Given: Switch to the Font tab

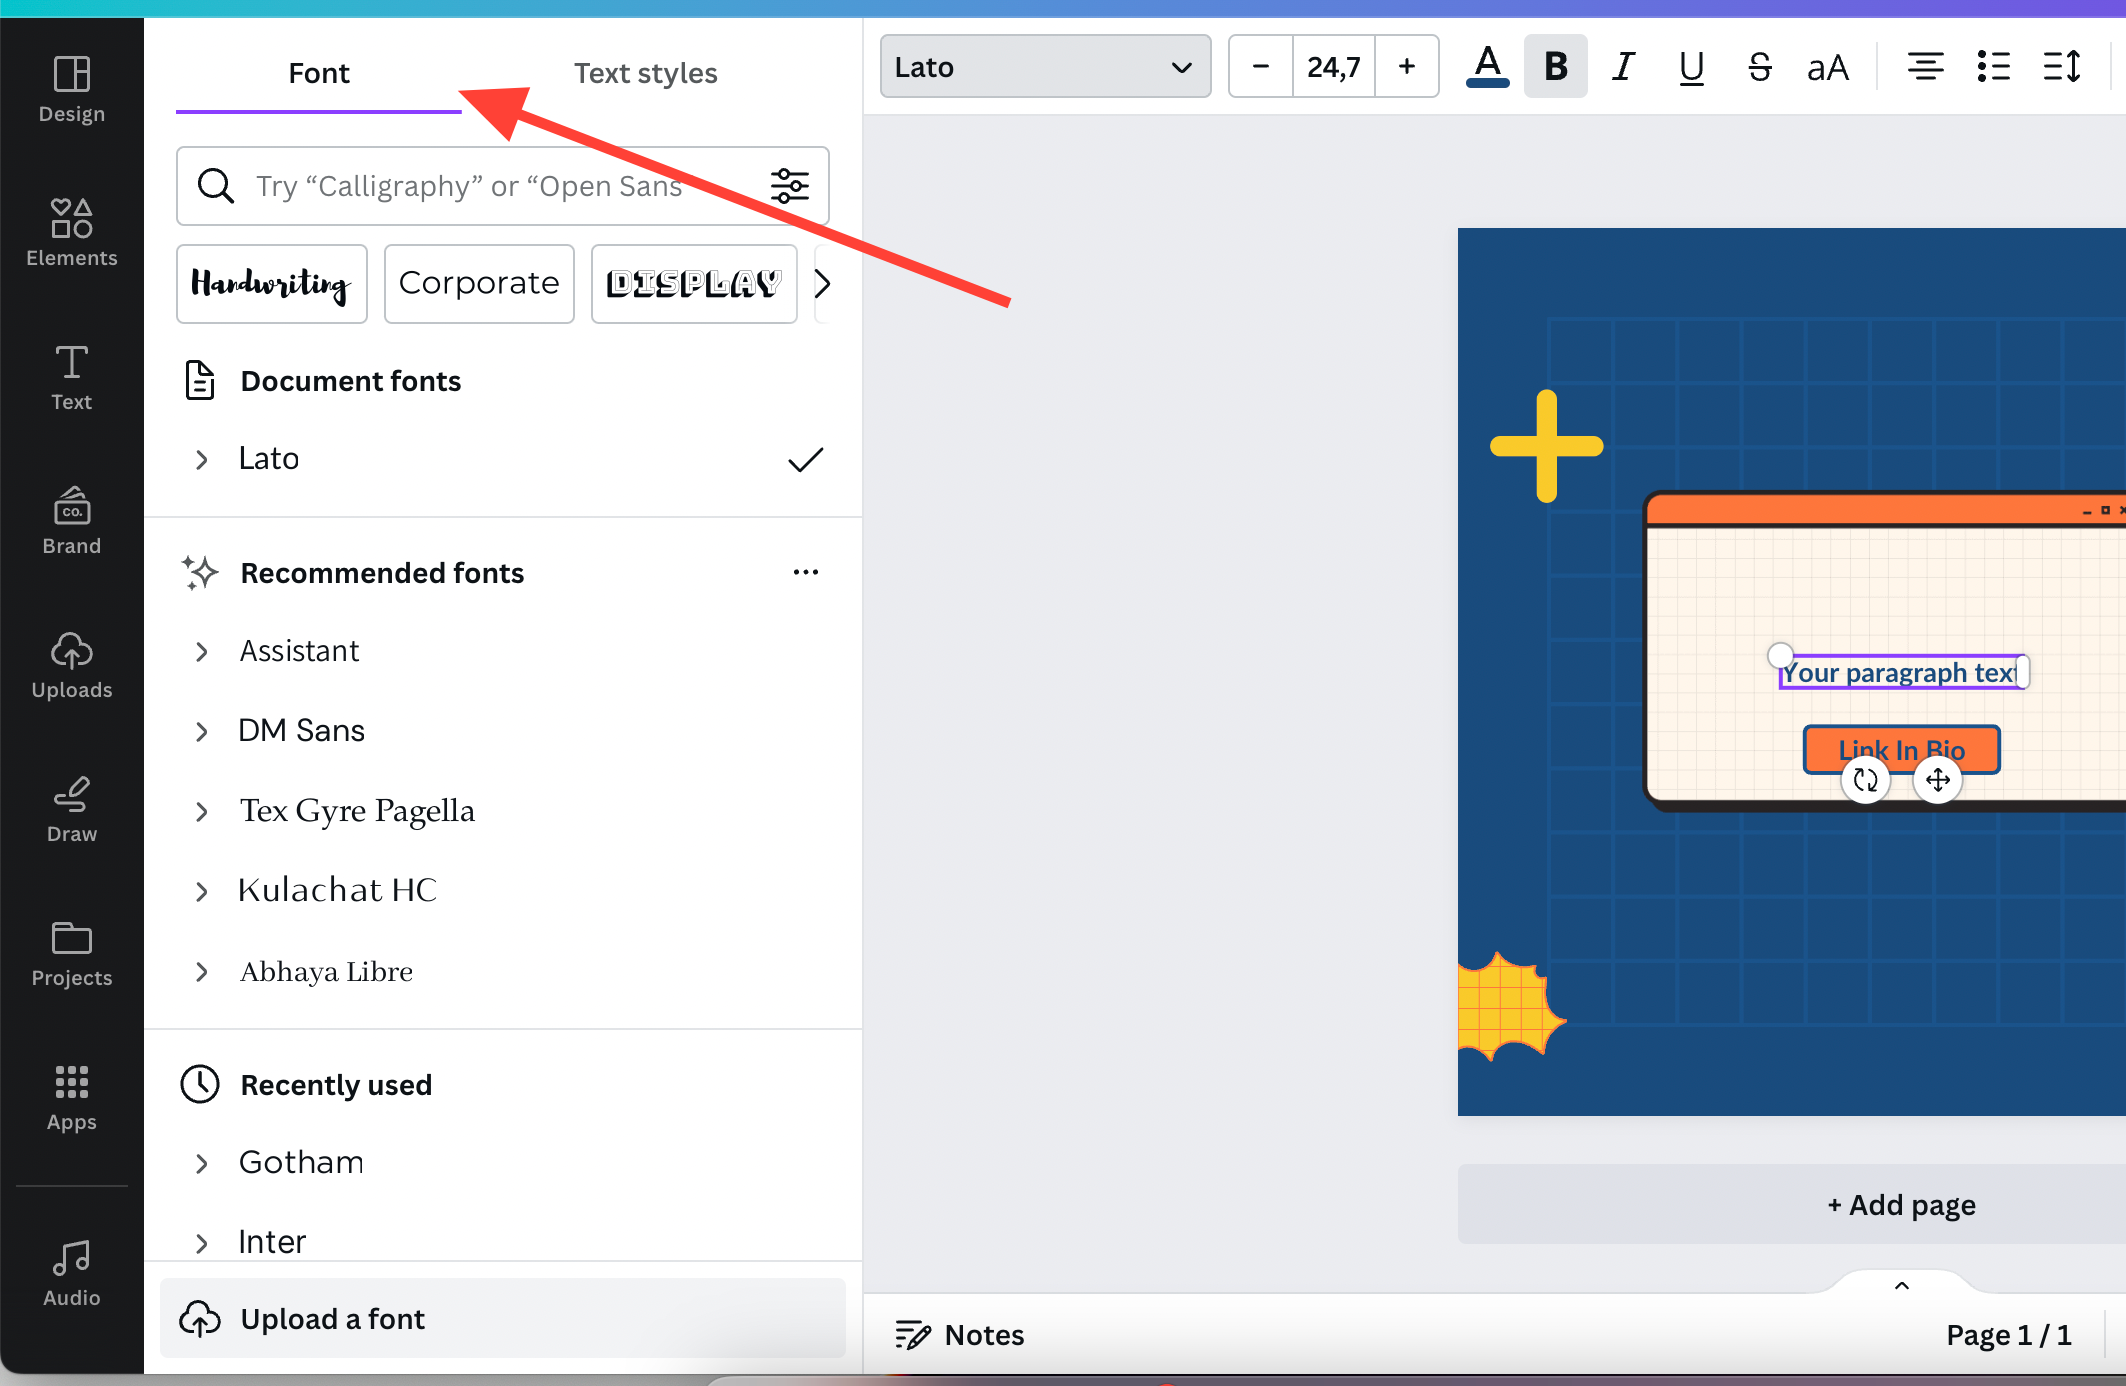Looking at the screenshot, I should [319, 73].
